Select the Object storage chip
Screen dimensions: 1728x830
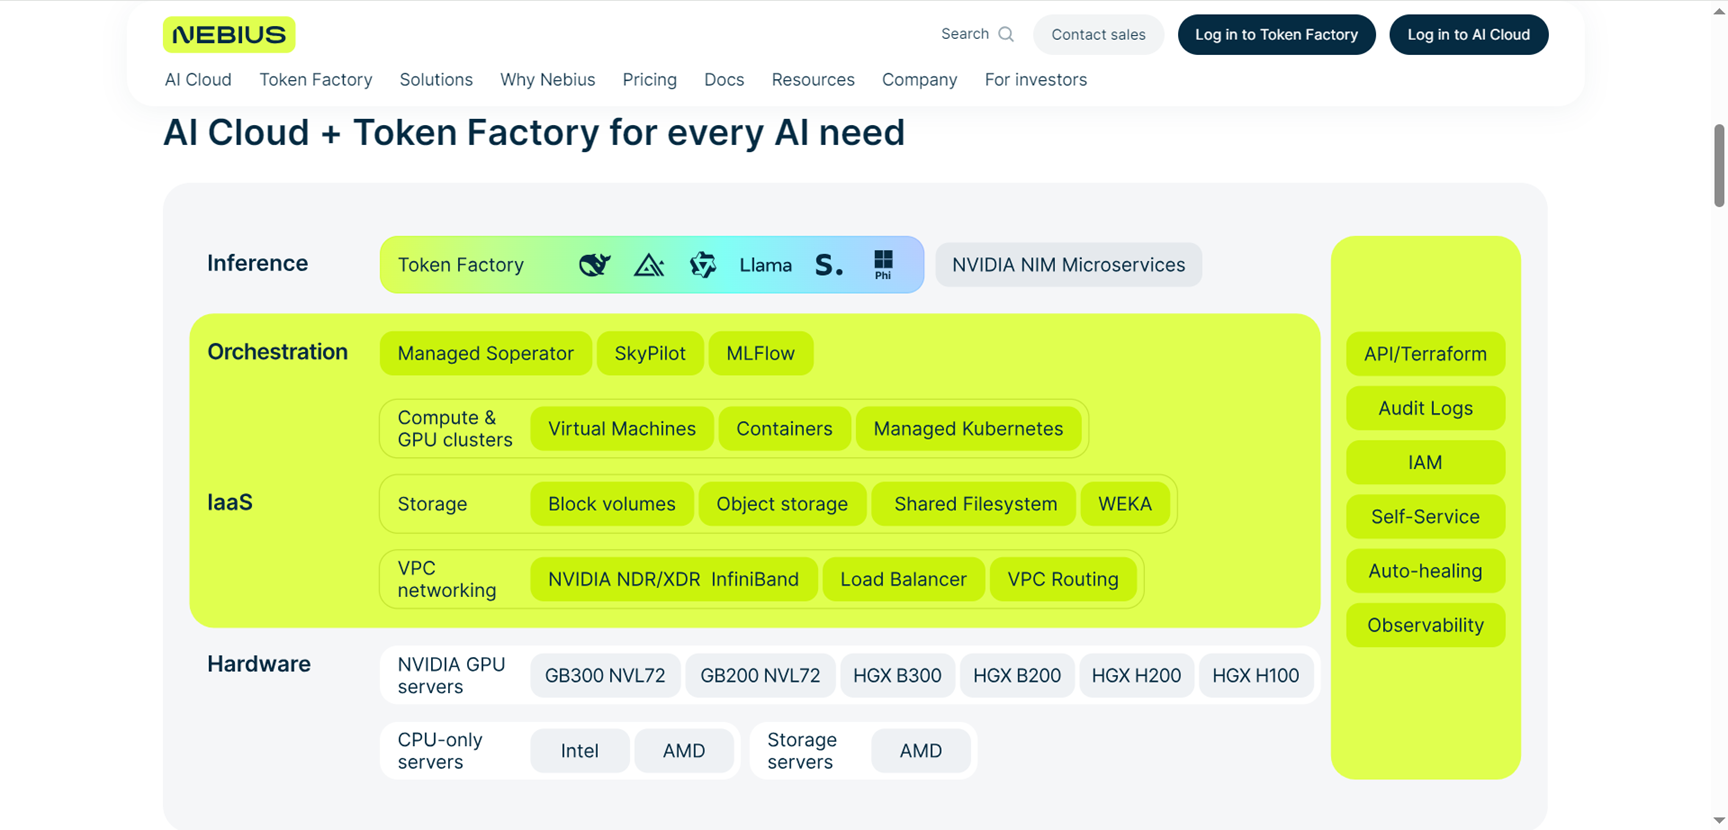782,504
